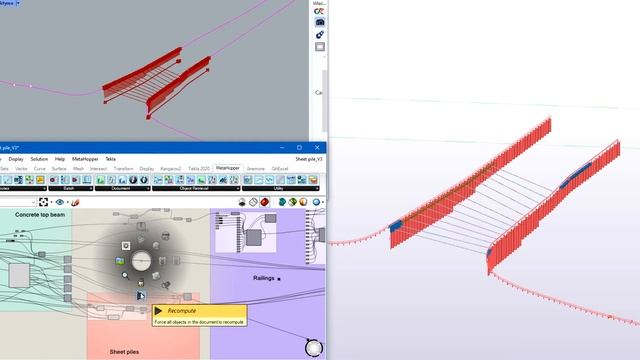Click the teal shaded preview icon
This screenshot has height=360, width=640.
pyautogui.click(x=282, y=202)
